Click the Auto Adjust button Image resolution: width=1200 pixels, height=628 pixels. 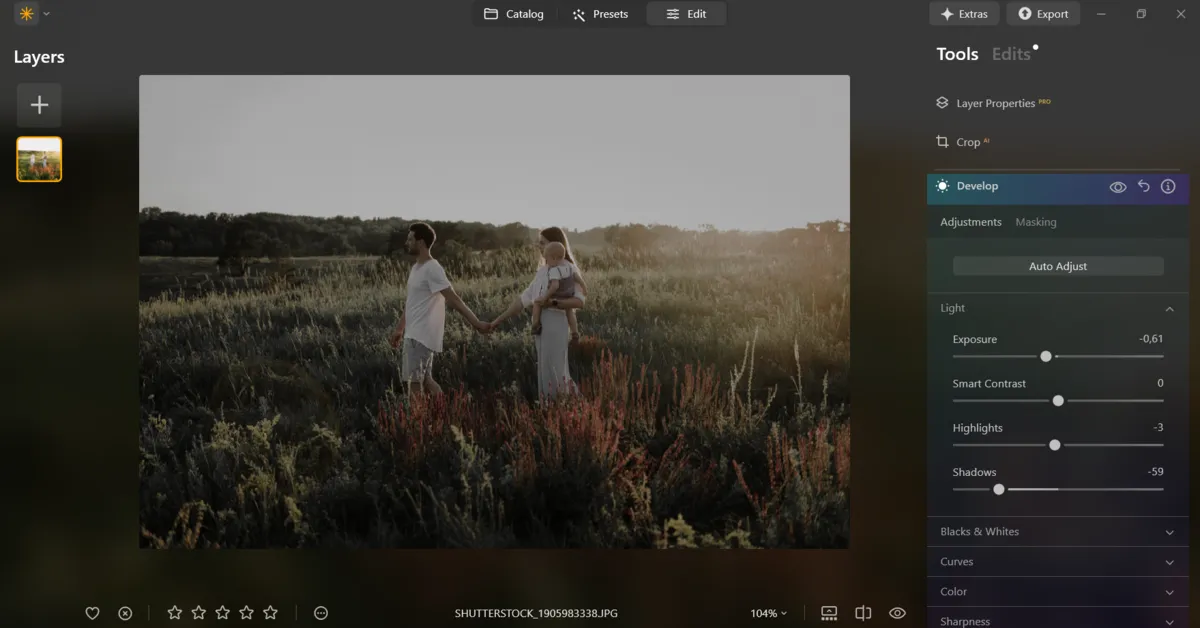click(x=1058, y=266)
